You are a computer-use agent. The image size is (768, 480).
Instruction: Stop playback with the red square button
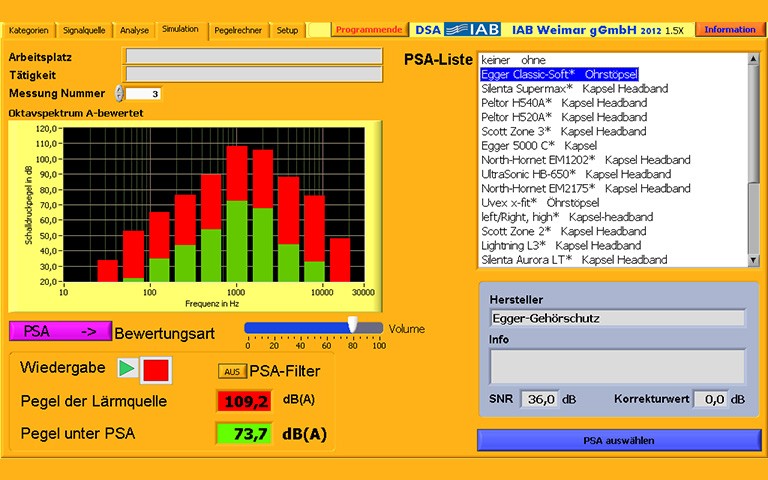pyautogui.click(x=156, y=369)
